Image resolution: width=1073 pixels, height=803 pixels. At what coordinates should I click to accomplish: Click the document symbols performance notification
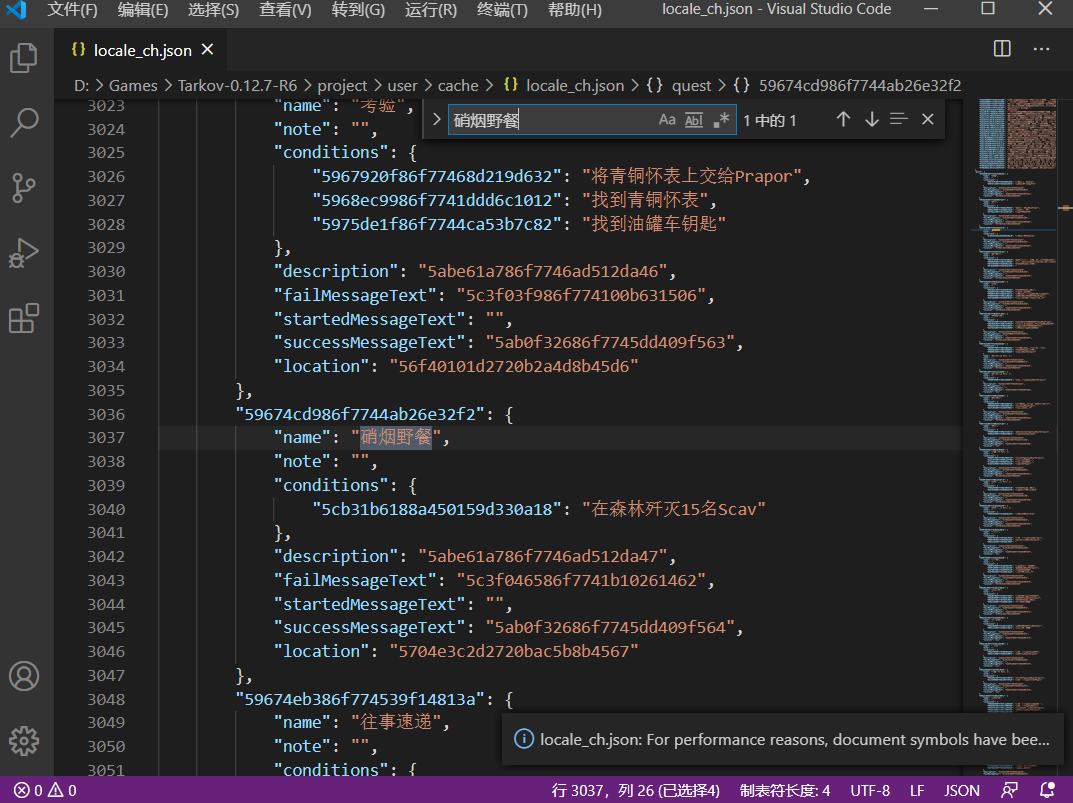click(x=783, y=739)
